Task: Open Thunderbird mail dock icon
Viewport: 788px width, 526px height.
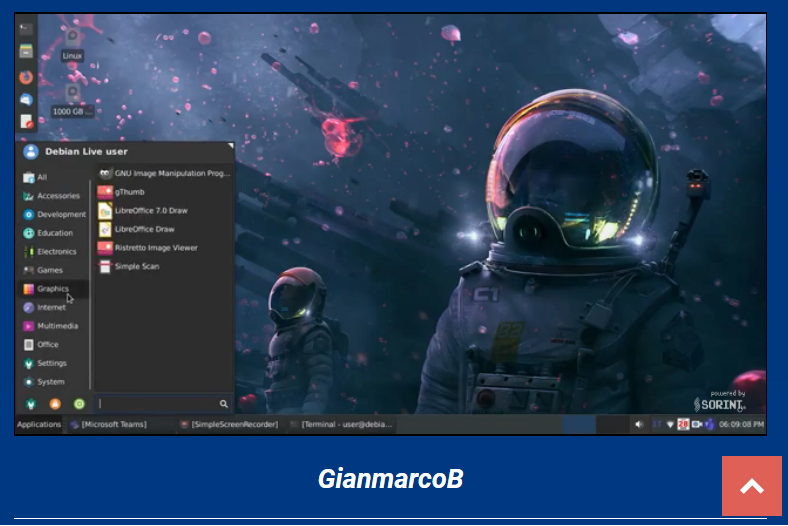Action: click(26, 99)
